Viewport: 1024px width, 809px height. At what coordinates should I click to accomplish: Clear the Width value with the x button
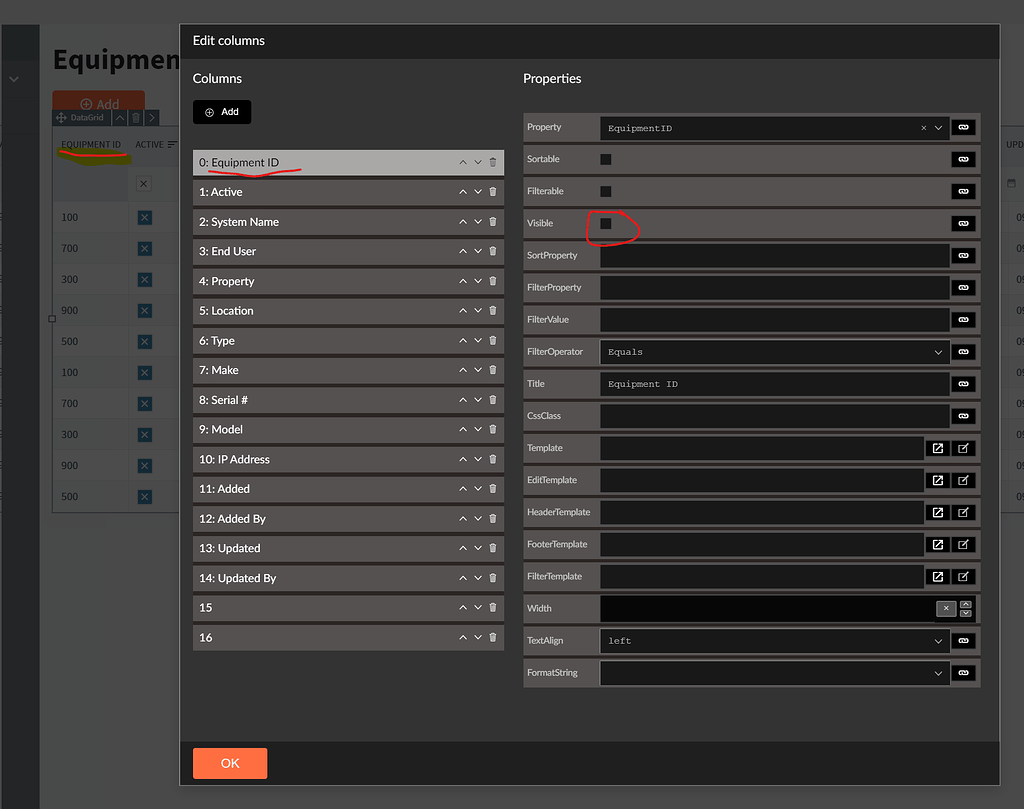(946, 608)
